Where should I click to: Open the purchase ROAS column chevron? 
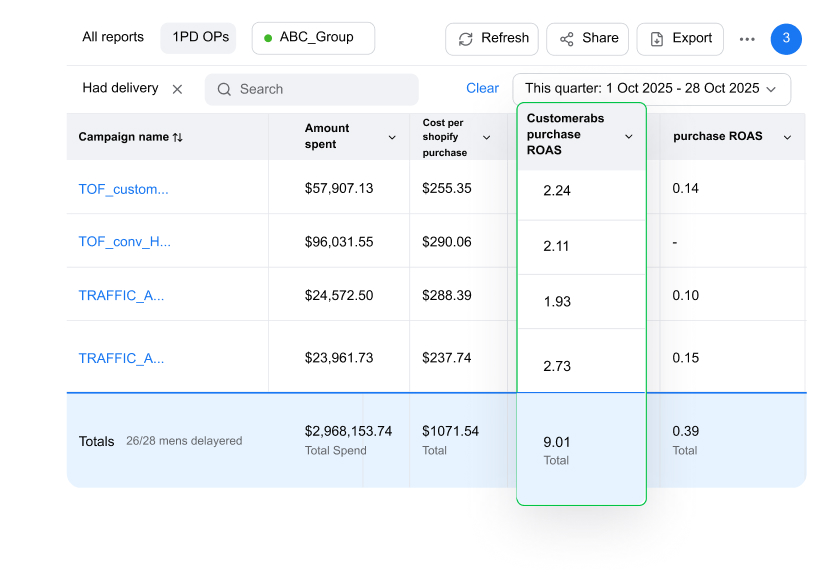pyautogui.click(x=787, y=137)
